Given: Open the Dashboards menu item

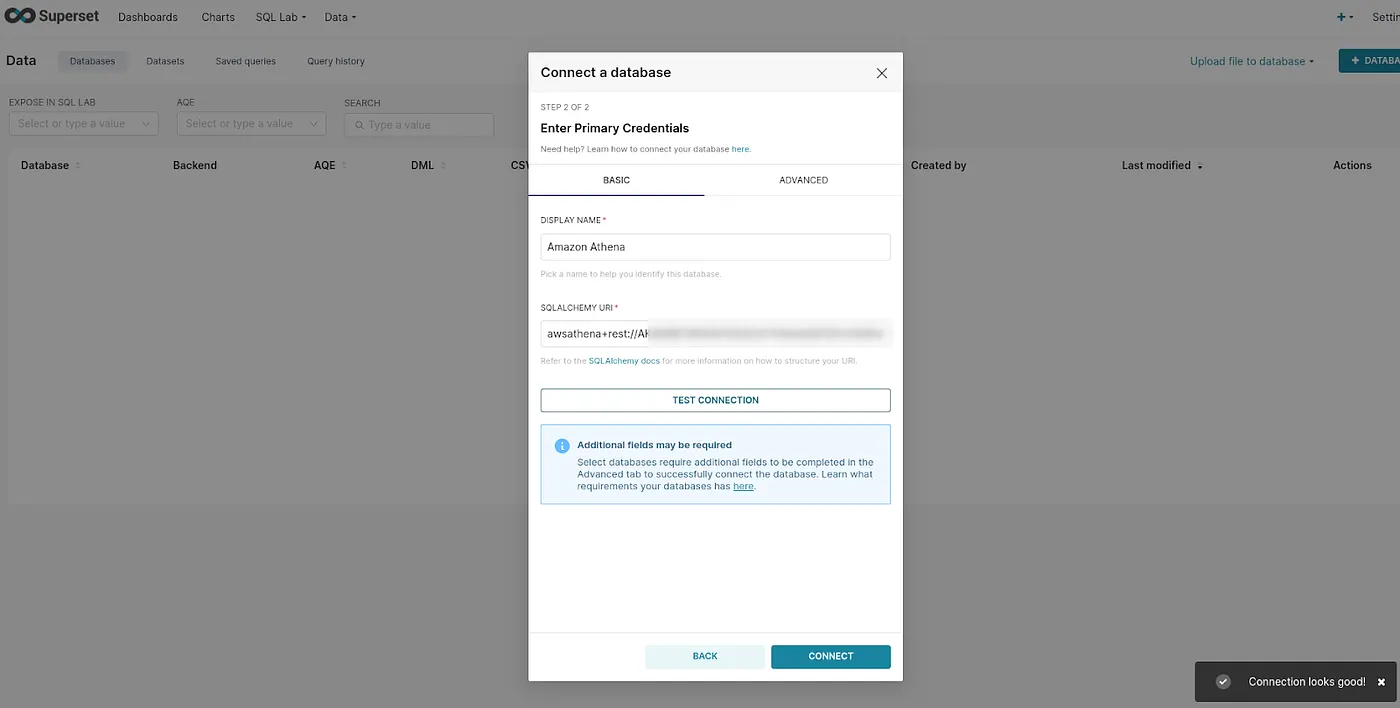Looking at the screenshot, I should tap(148, 17).
